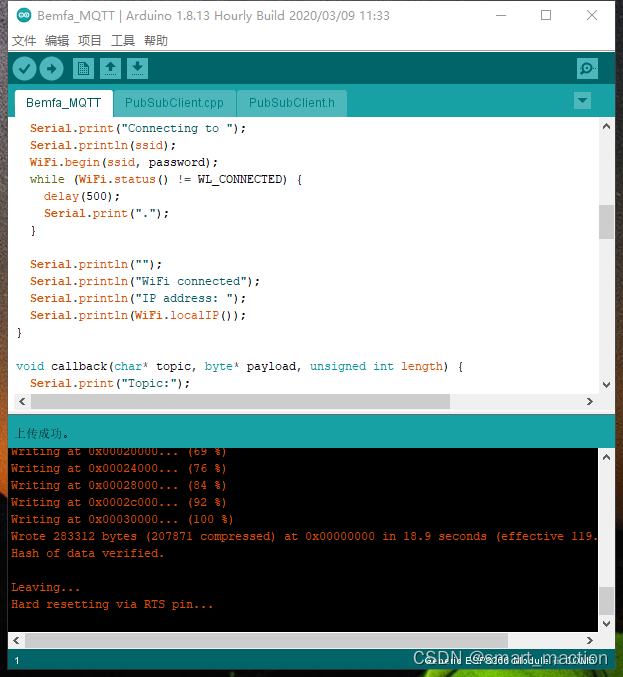The height and width of the screenshot is (677, 623).
Task: Click the console horizontal scrollbar thumb
Action: 266,640
